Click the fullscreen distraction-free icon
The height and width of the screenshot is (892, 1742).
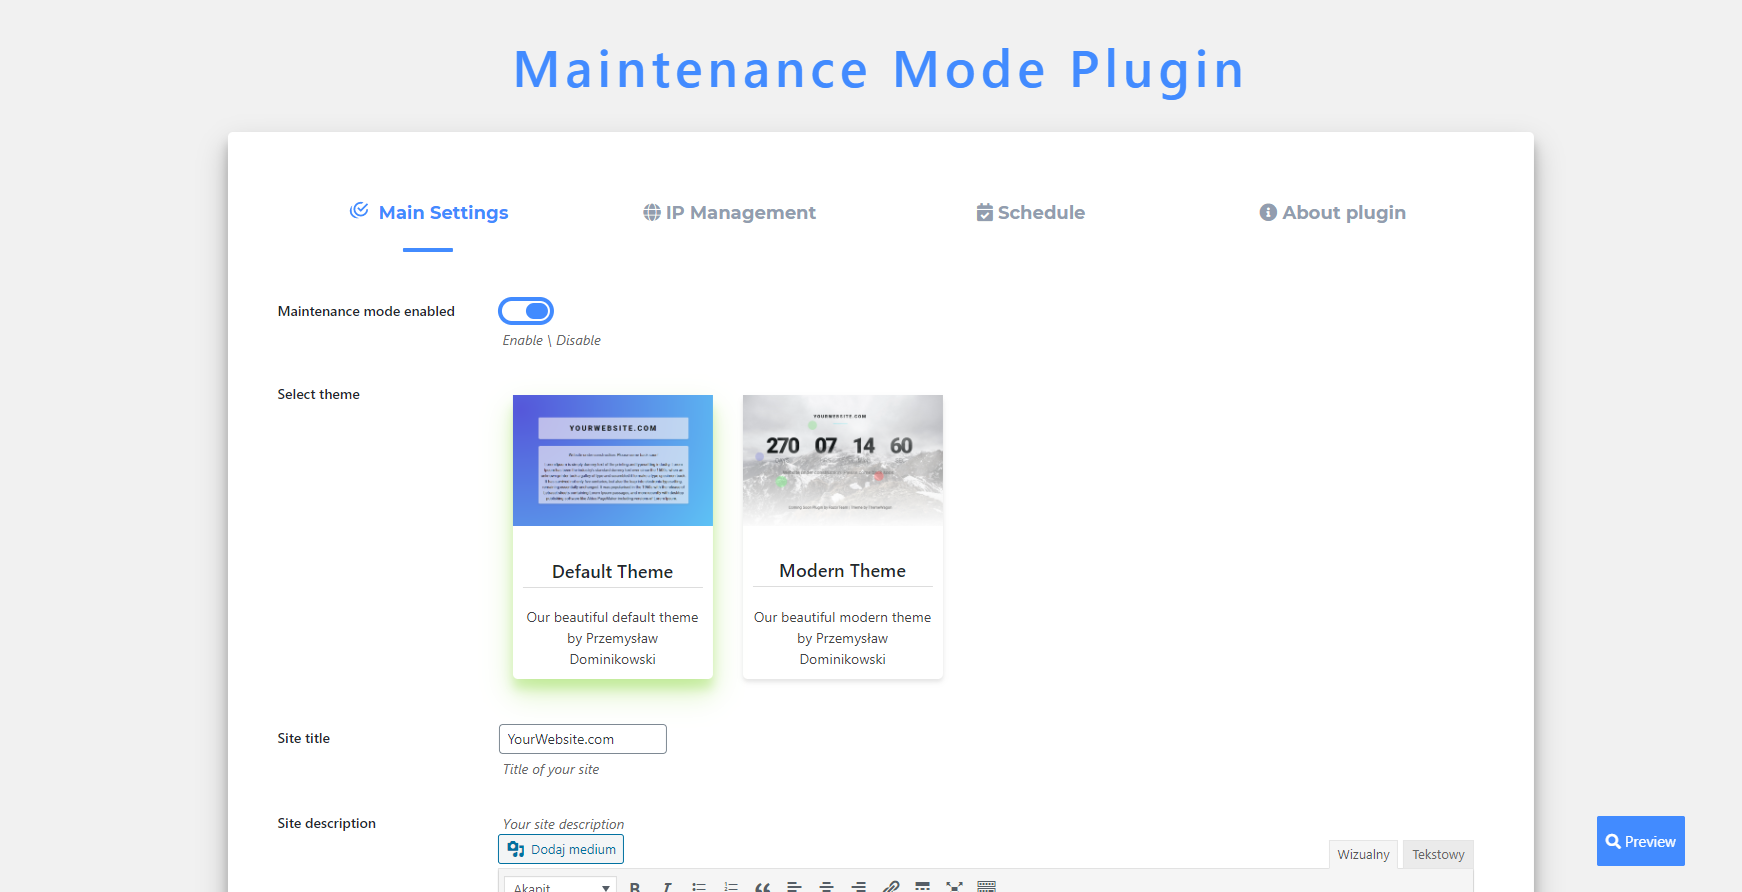pyautogui.click(x=955, y=887)
